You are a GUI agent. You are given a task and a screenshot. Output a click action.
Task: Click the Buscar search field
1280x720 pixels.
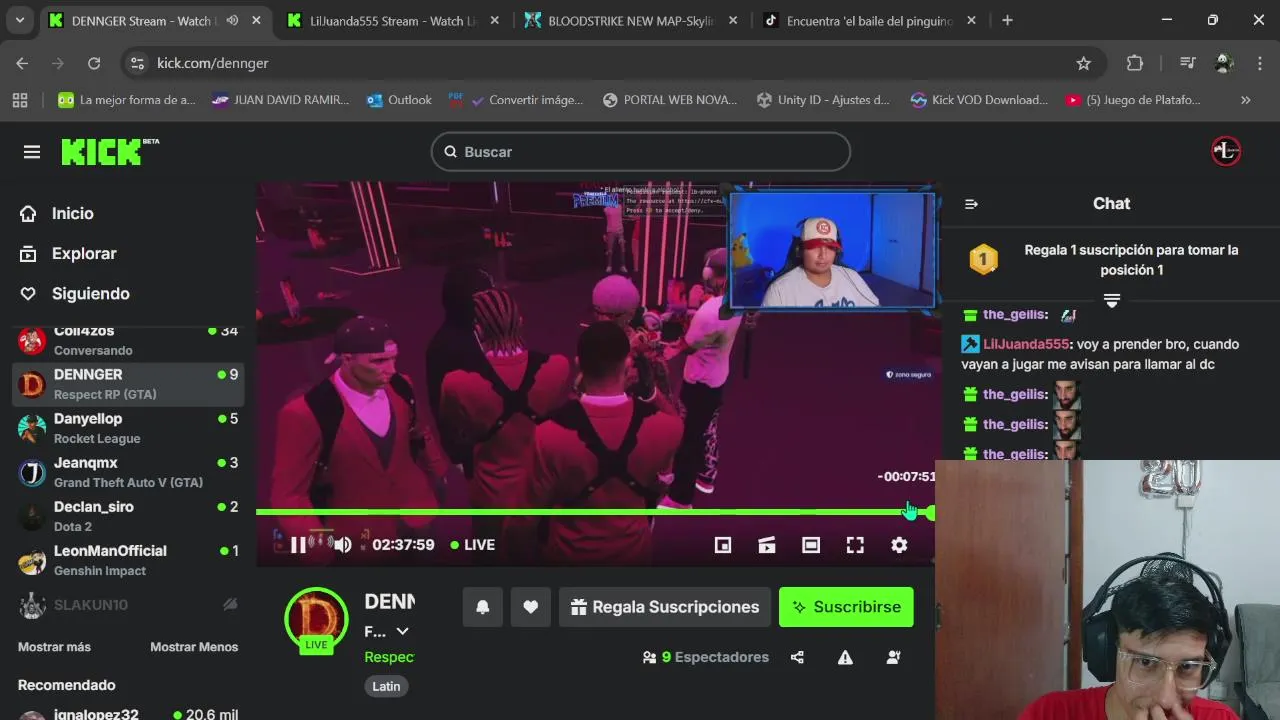(641, 152)
